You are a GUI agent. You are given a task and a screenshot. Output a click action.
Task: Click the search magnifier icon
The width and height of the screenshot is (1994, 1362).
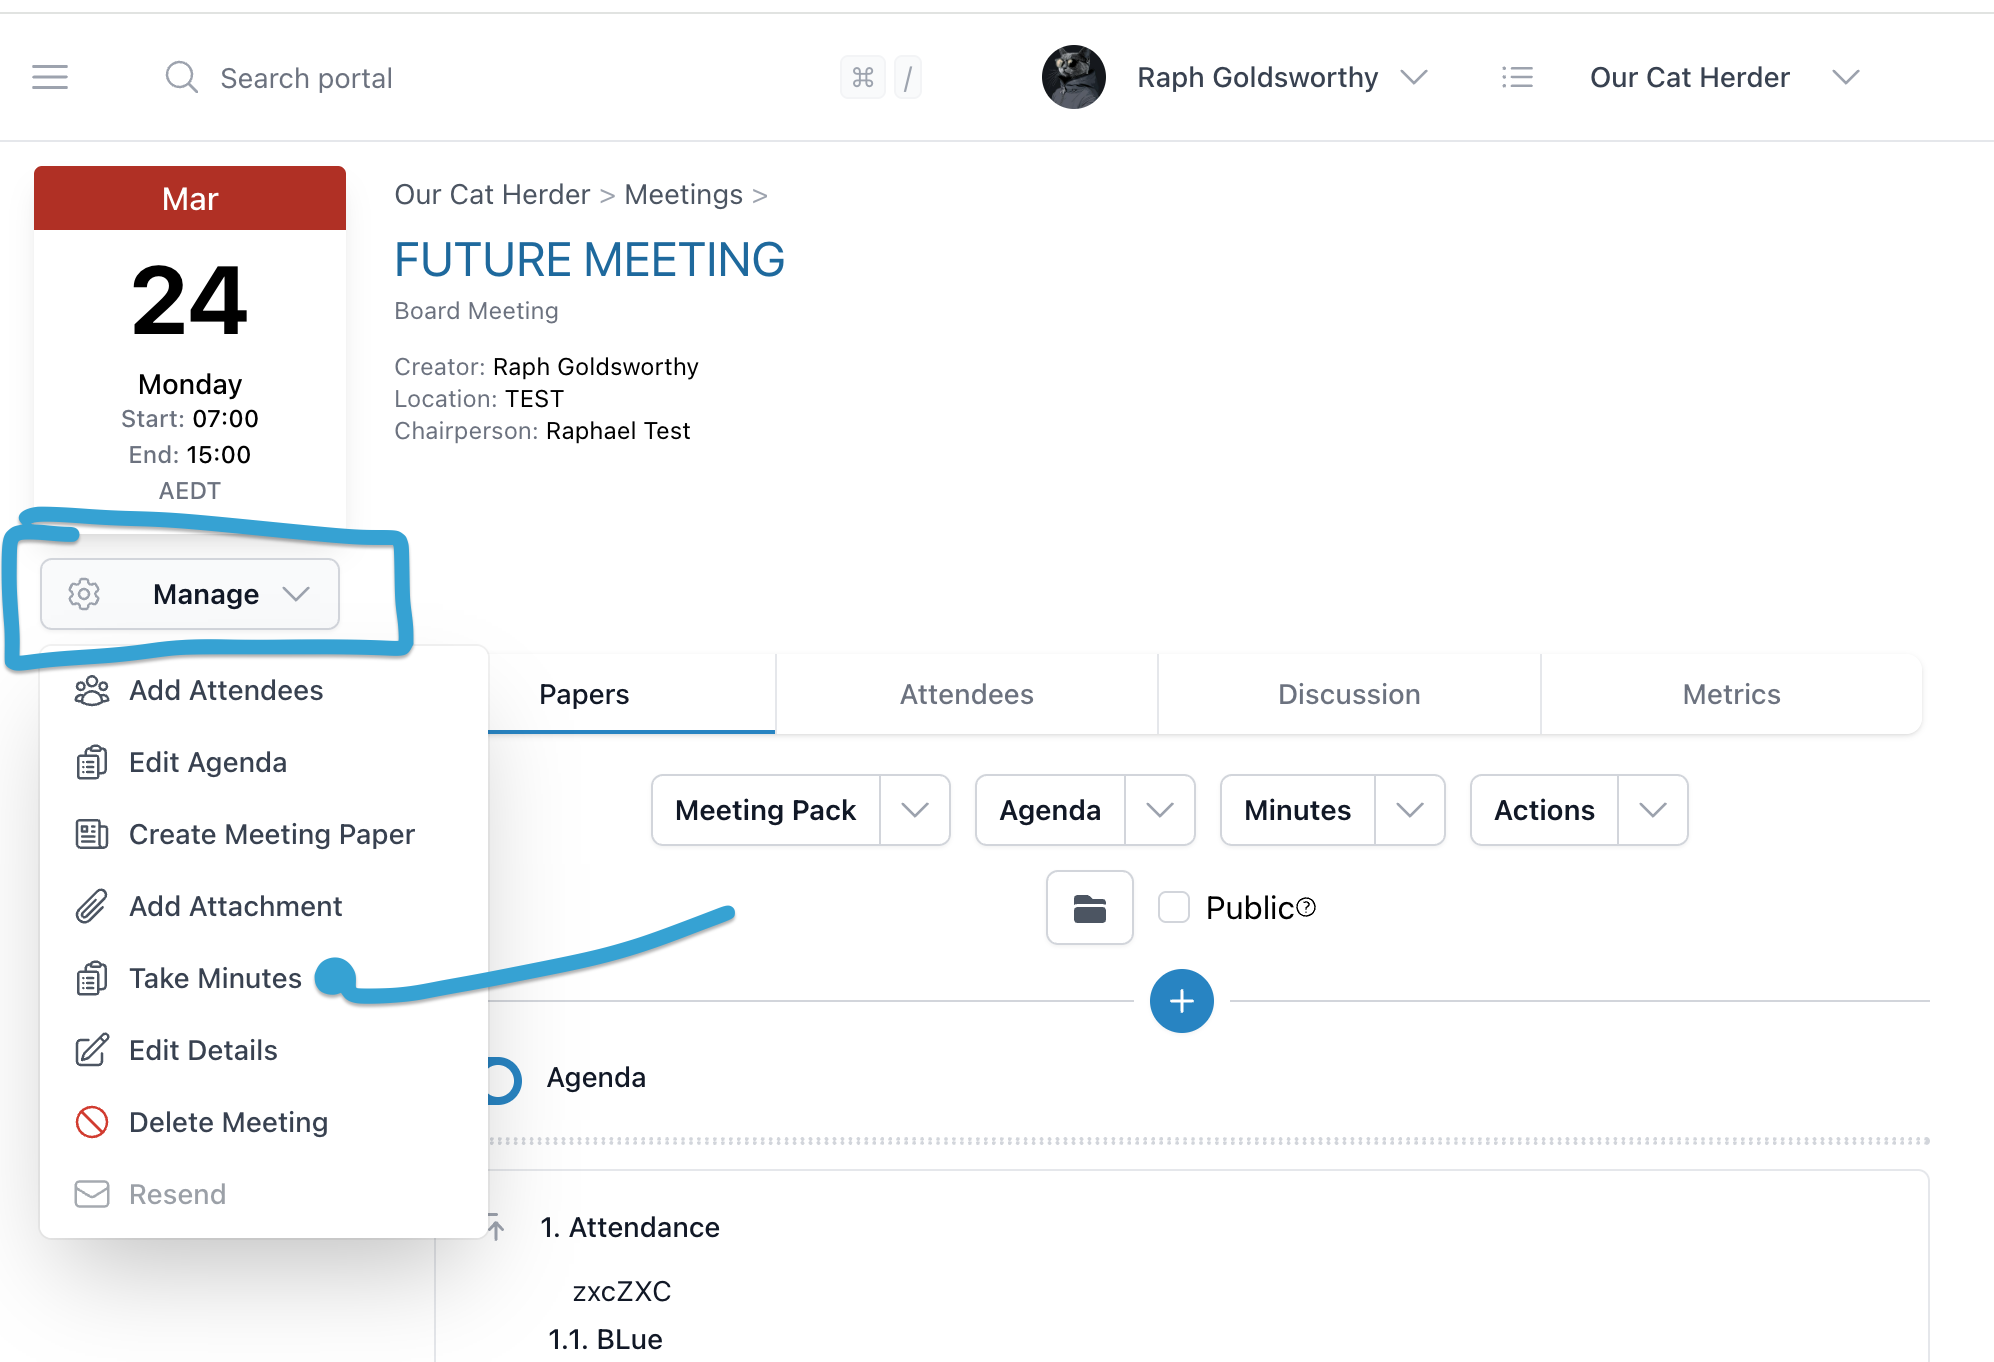pos(181,77)
